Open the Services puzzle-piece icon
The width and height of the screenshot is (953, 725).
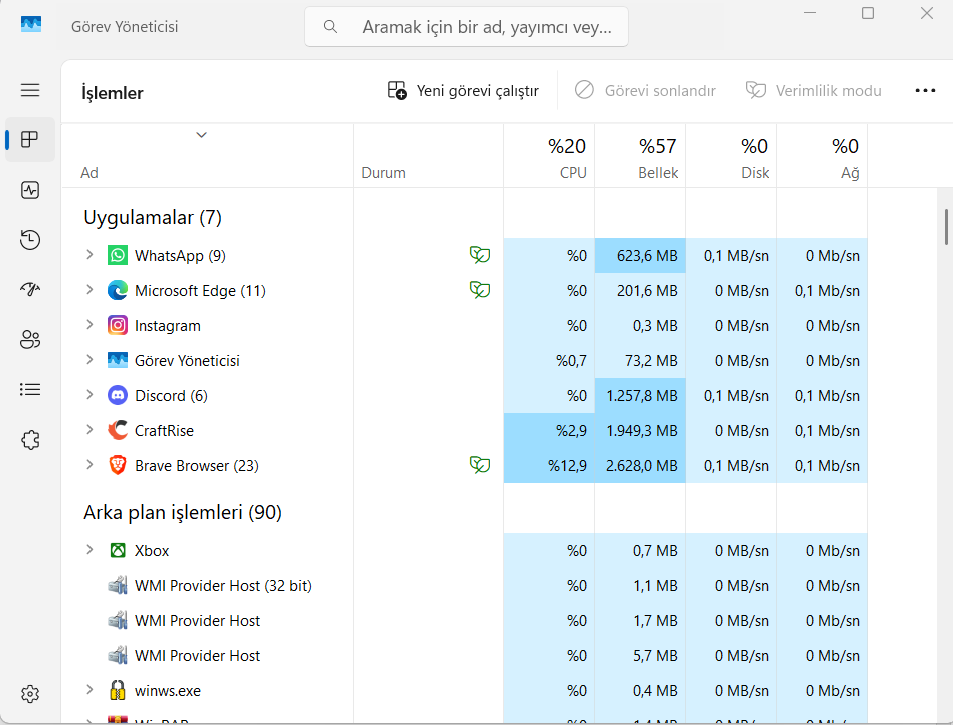(30, 439)
